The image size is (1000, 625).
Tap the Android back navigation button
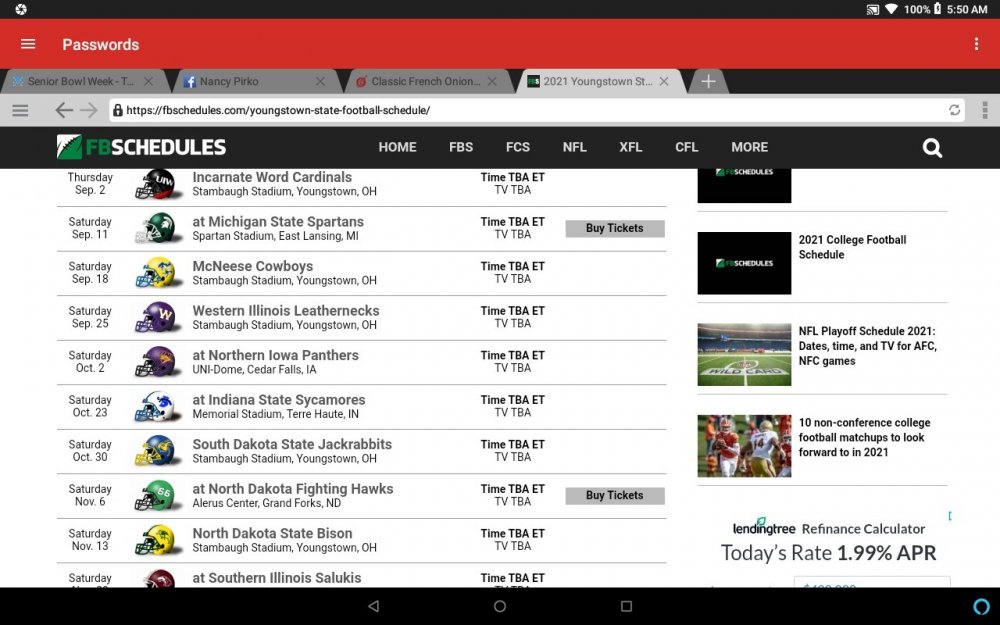(x=374, y=606)
